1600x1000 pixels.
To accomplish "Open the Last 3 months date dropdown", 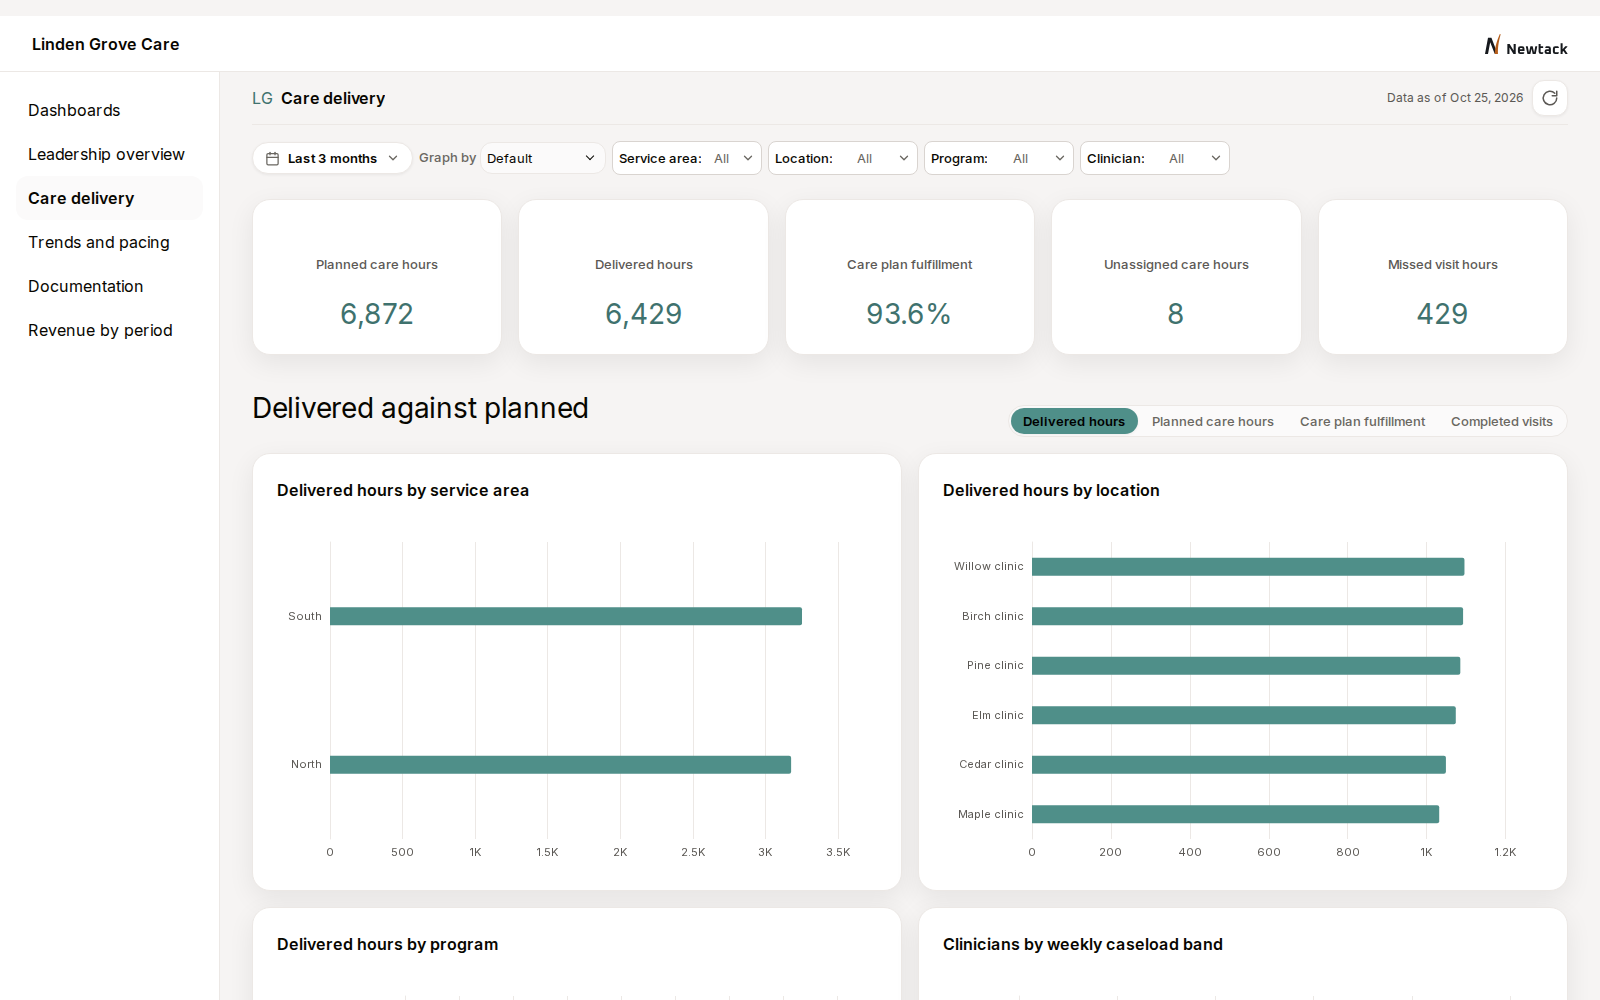I will tap(332, 158).
